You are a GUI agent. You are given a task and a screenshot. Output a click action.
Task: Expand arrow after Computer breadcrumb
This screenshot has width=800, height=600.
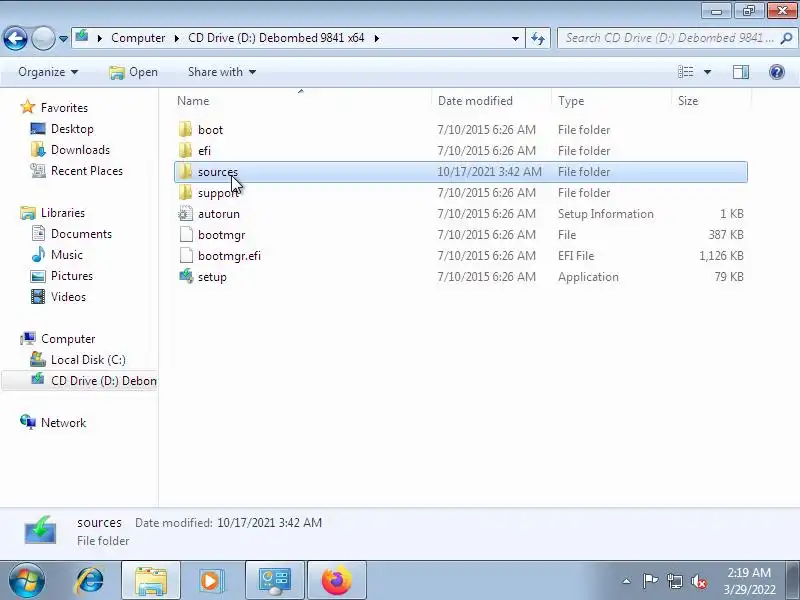click(177, 38)
